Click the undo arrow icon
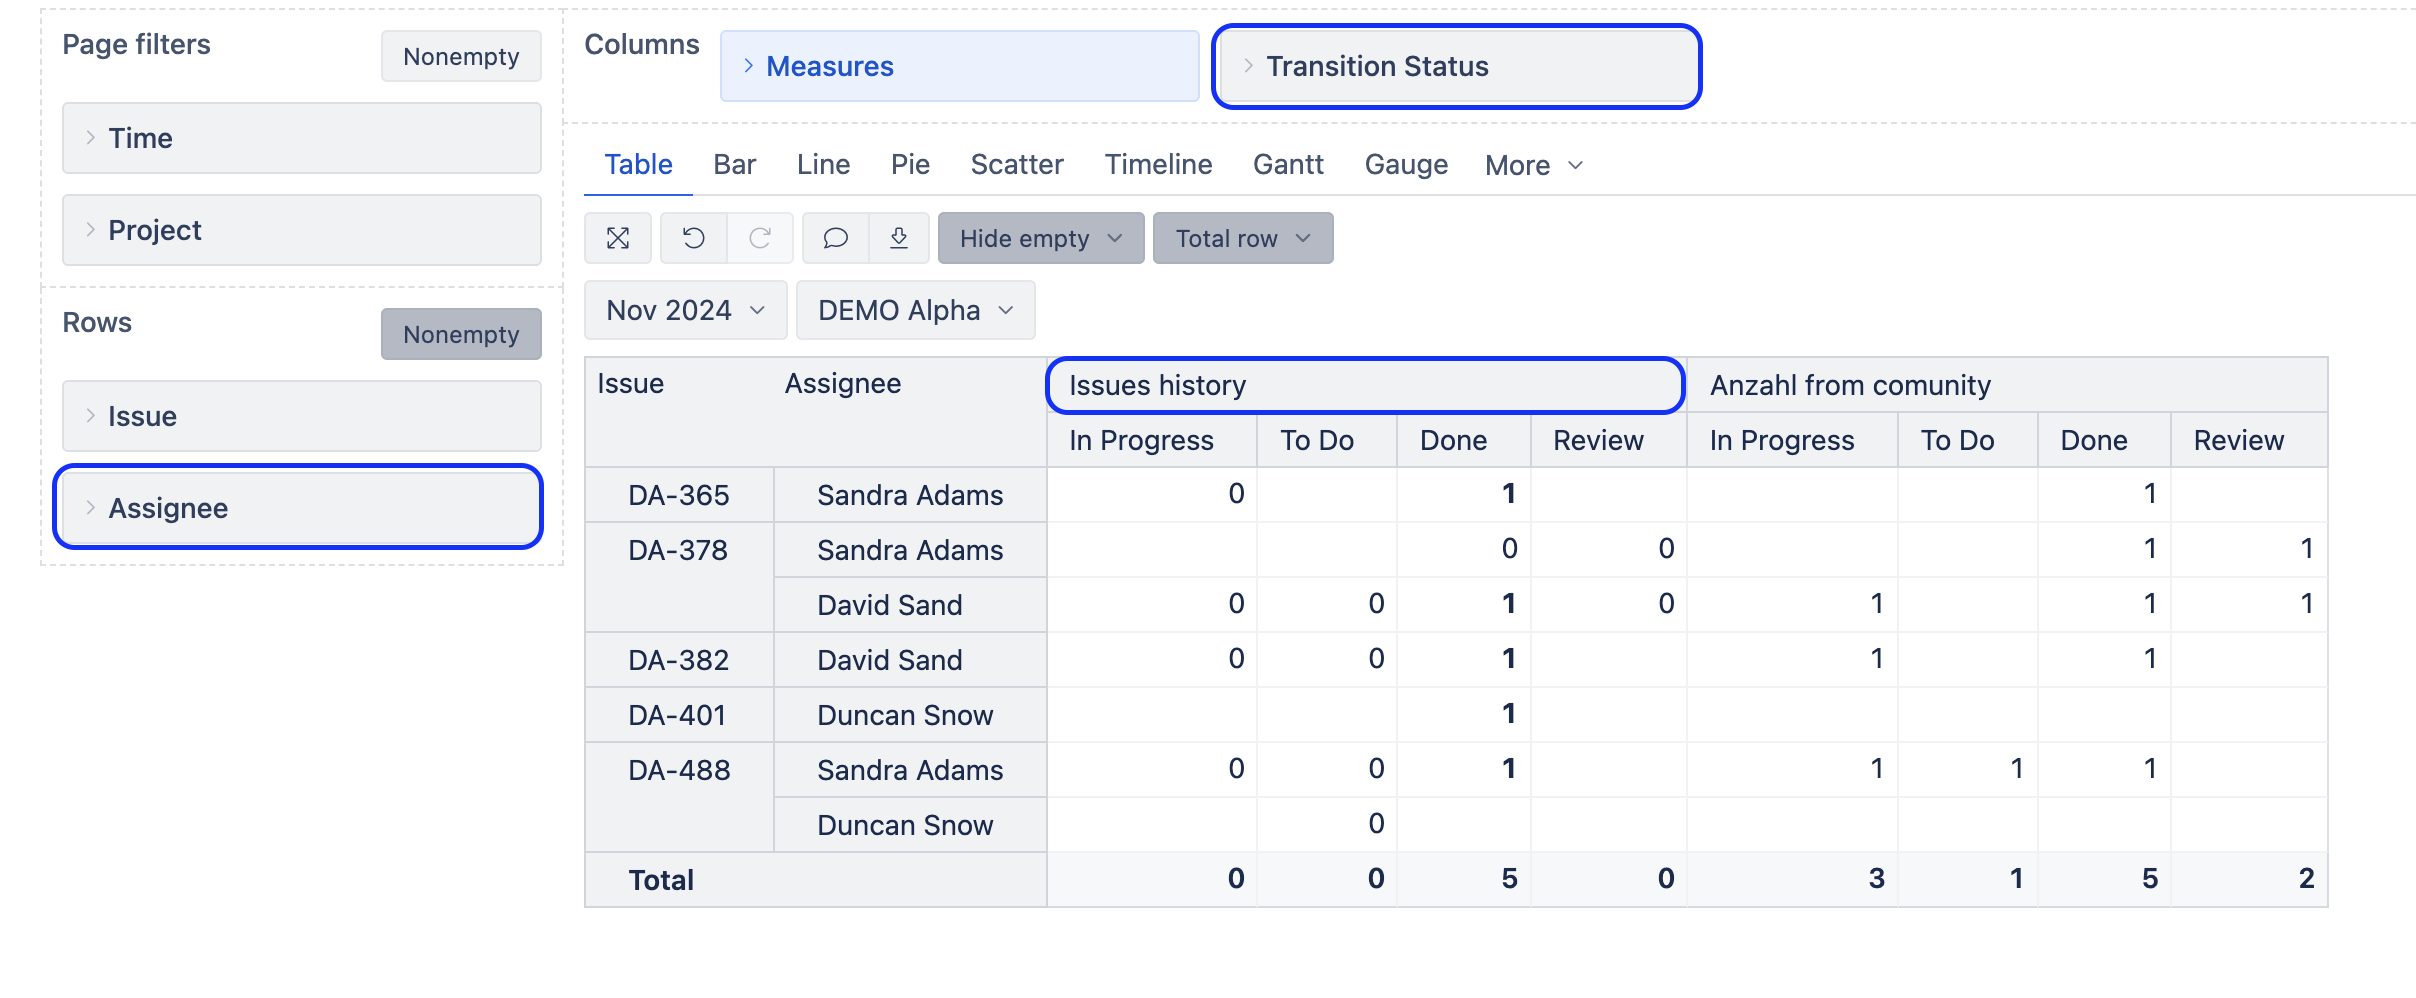 (x=693, y=238)
